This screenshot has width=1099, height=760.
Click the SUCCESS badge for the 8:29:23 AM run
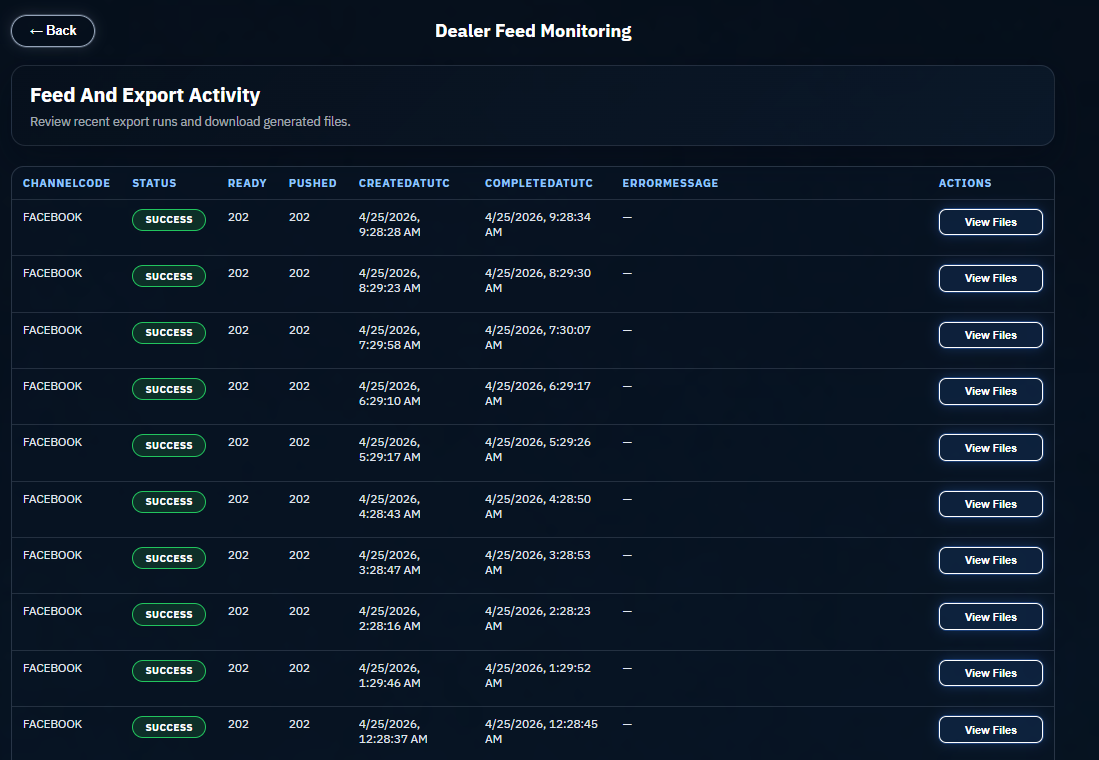pos(168,276)
